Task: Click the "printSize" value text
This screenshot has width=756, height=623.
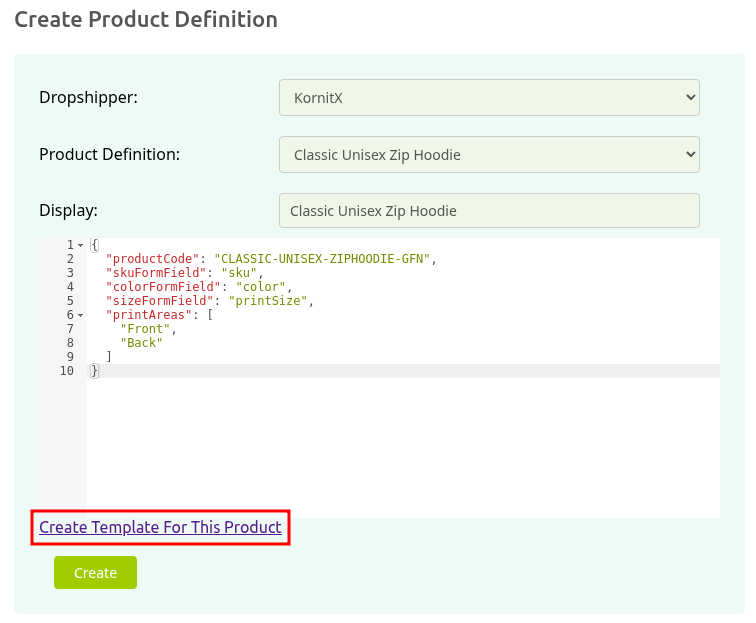Action: pos(268,300)
